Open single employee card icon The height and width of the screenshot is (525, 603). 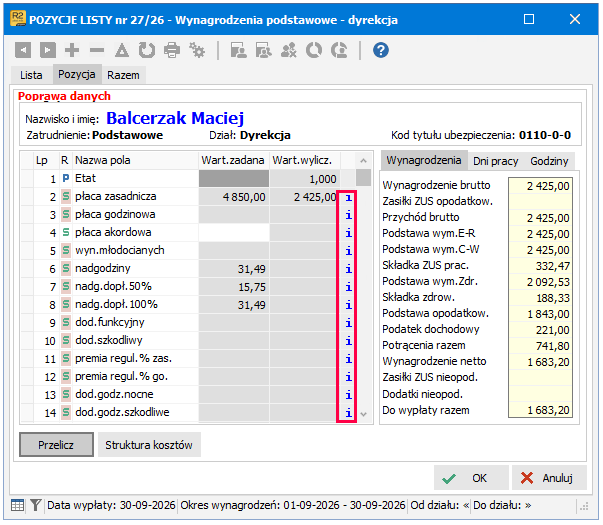click(x=238, y=50)
